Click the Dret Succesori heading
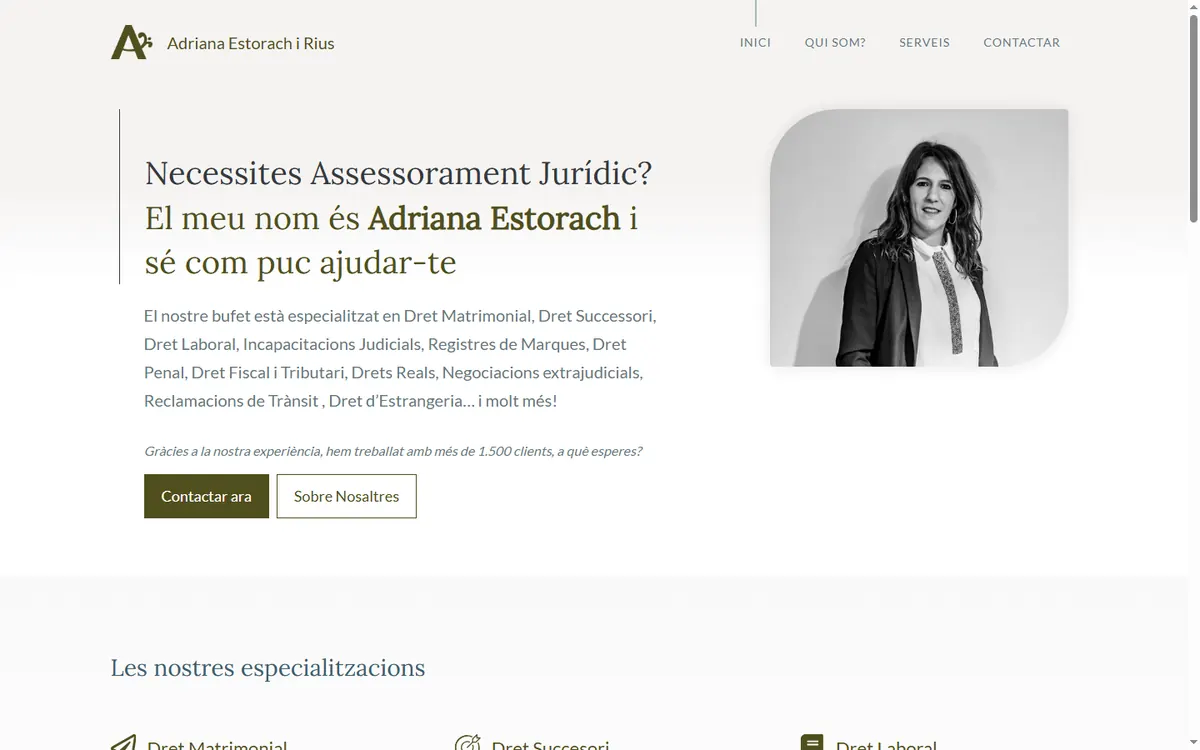 pos(550,745)
